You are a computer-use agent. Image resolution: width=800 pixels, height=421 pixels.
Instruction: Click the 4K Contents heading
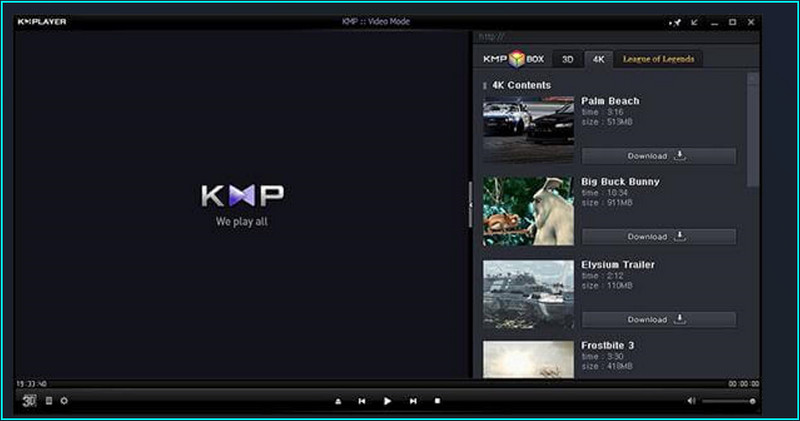(521, 85)
